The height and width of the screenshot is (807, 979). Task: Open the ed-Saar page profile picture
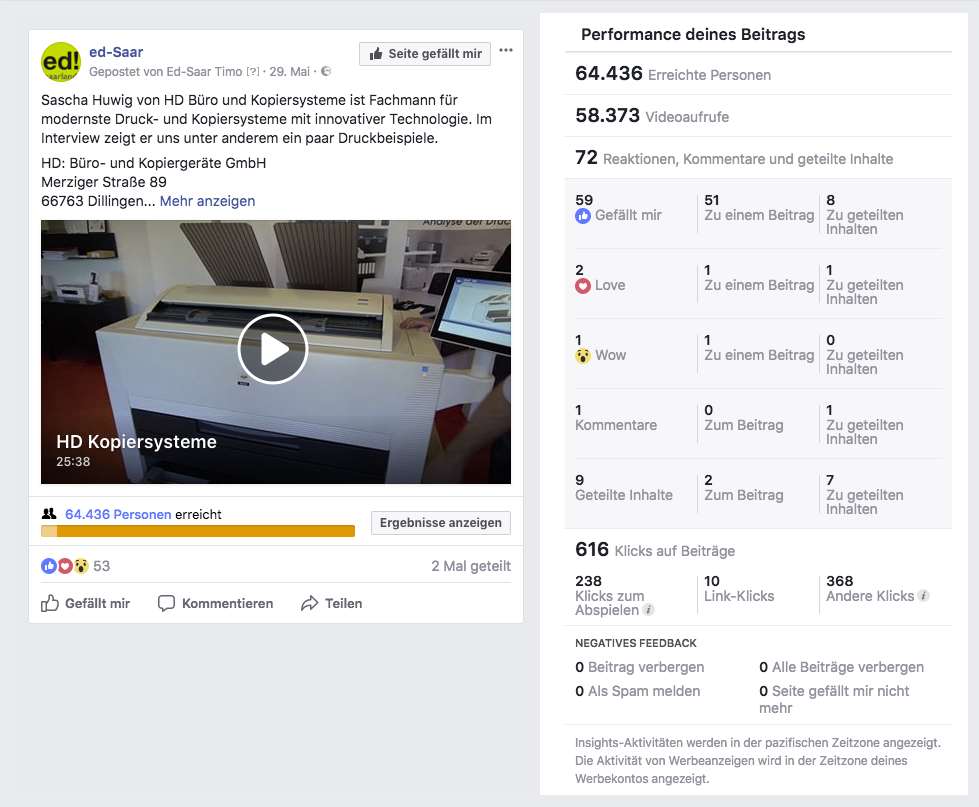pos(61,62)
